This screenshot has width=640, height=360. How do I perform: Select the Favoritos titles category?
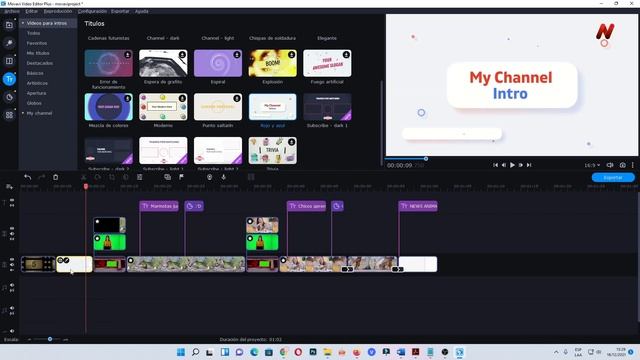(x=37, y=43)
